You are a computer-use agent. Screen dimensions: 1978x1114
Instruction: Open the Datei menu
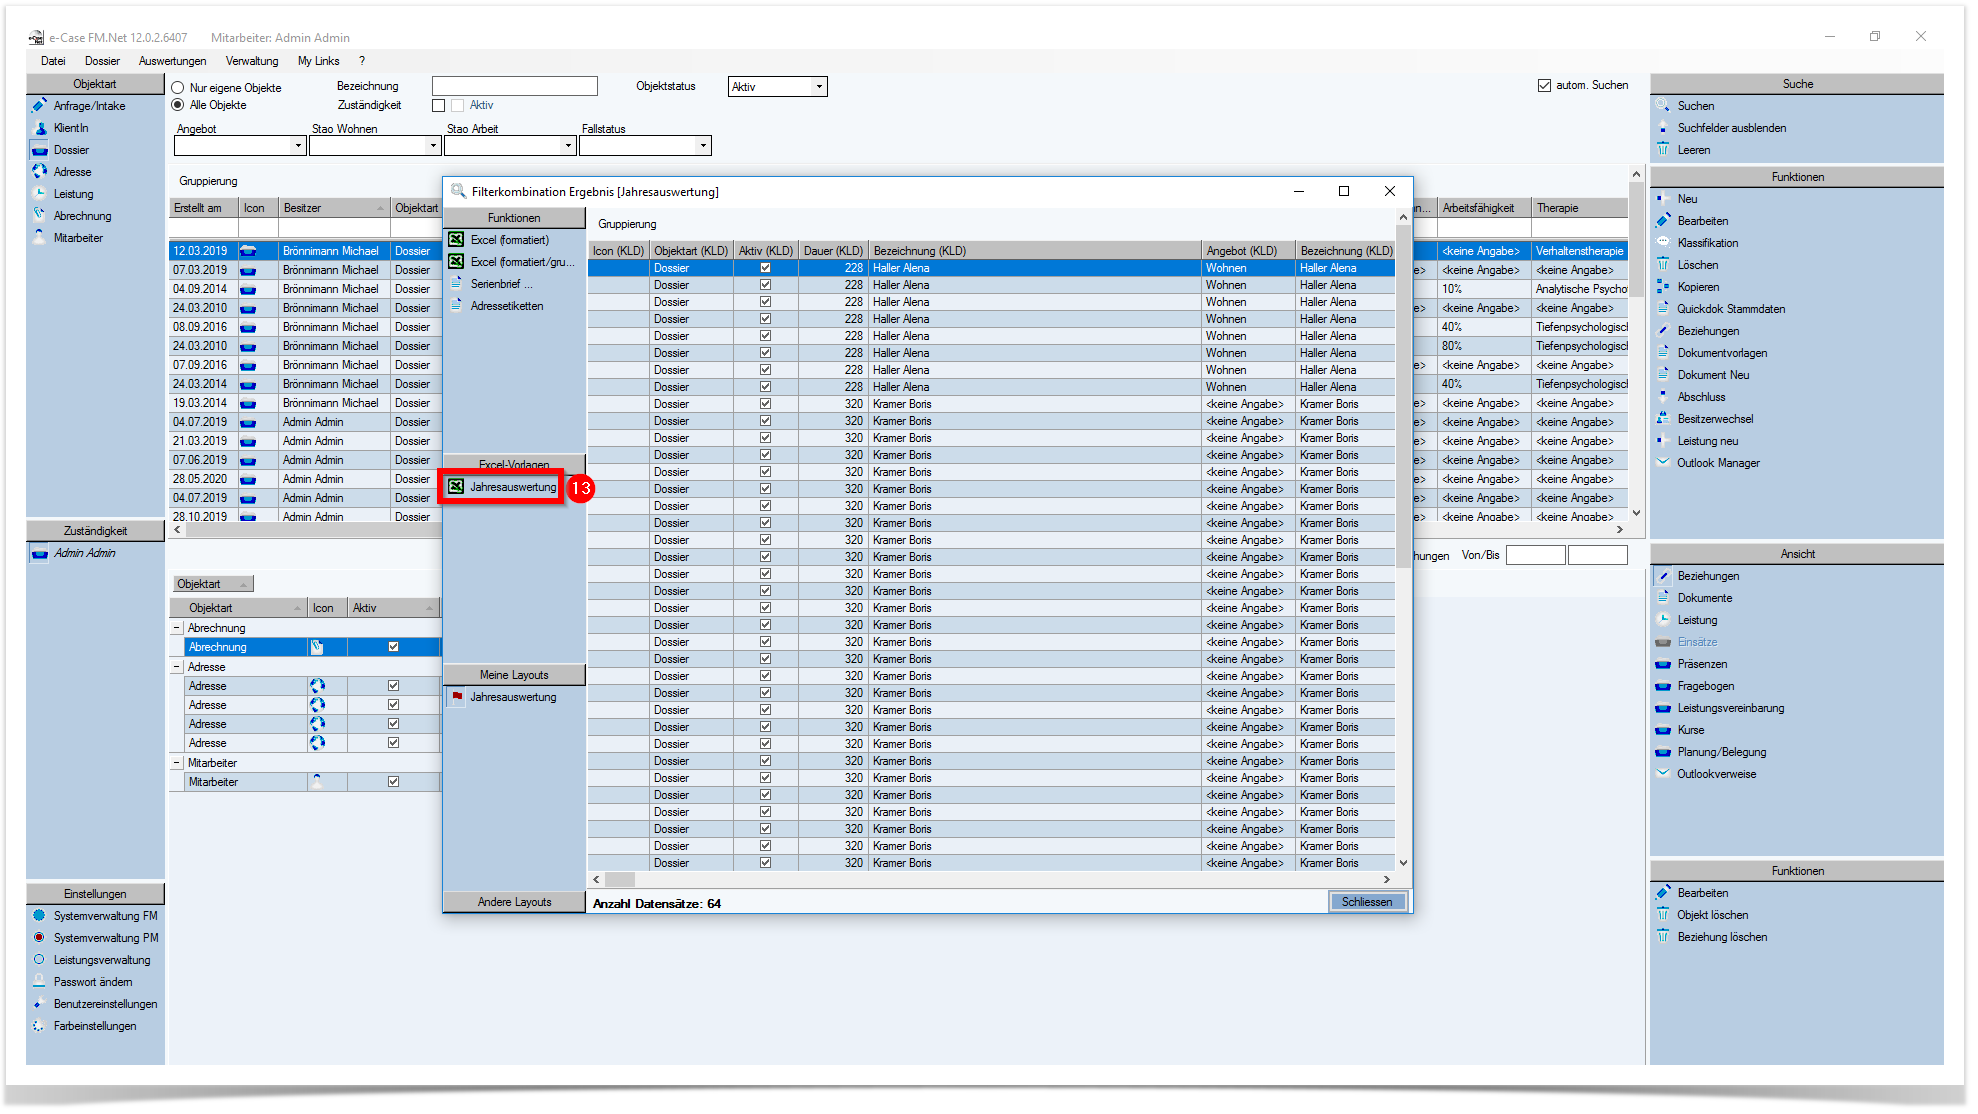click(x=53, y=61)
